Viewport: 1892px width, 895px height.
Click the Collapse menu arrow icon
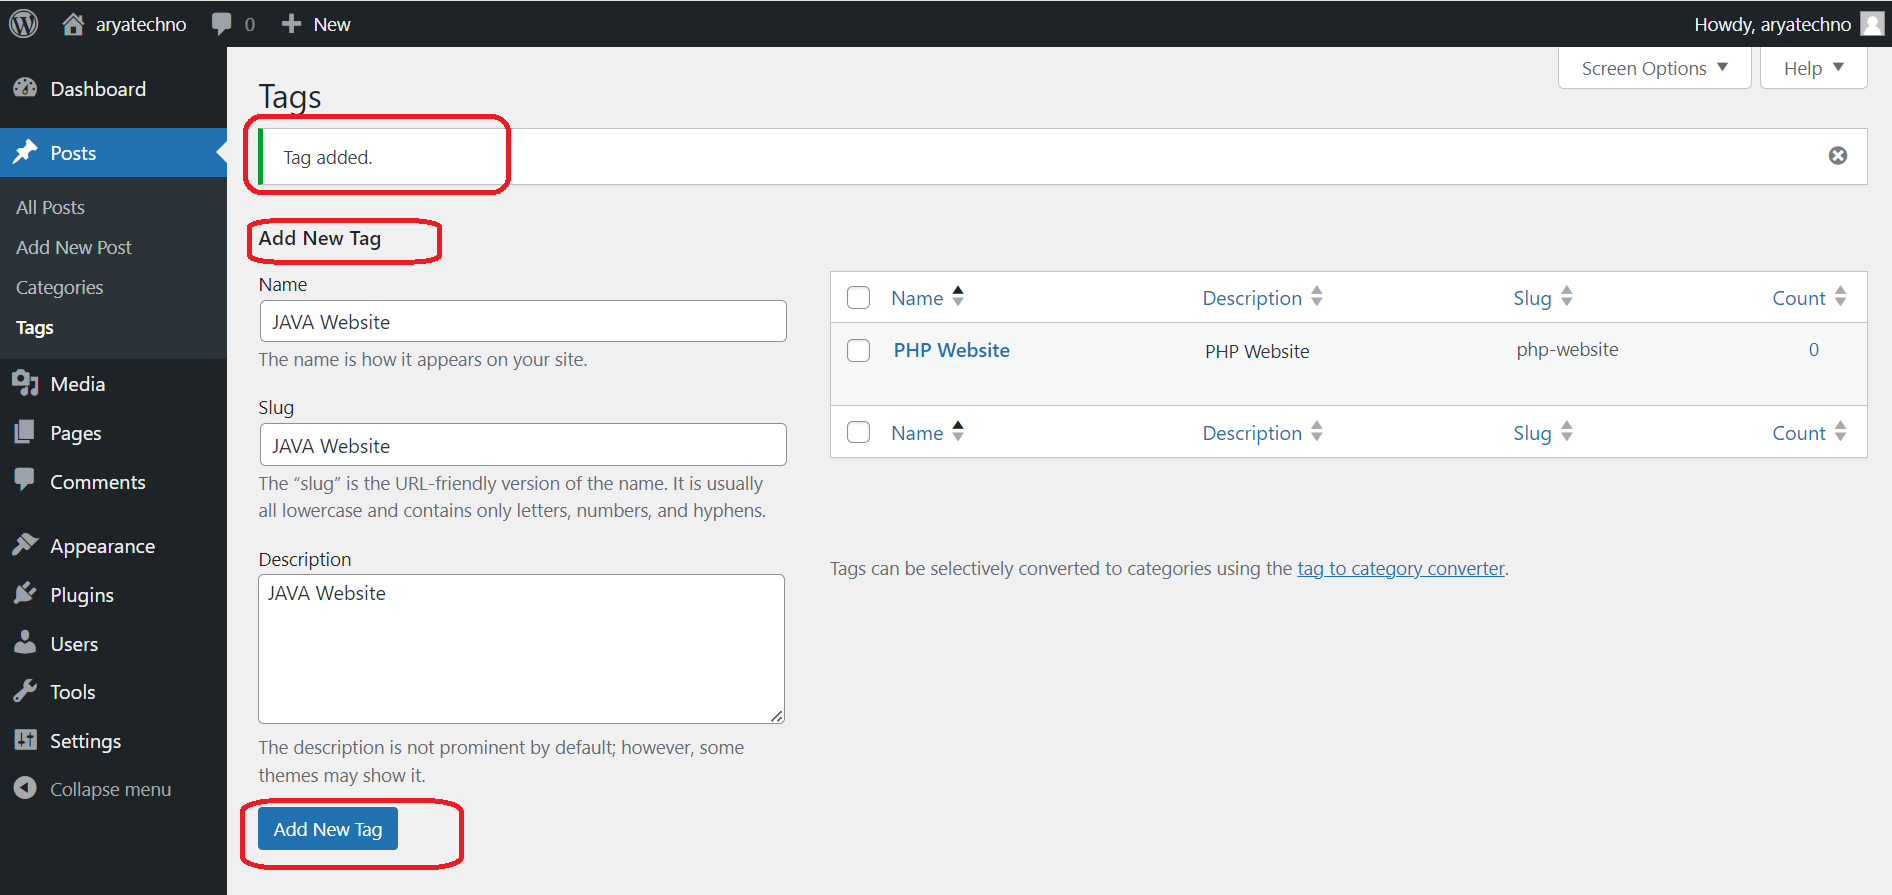coord(25,789)
